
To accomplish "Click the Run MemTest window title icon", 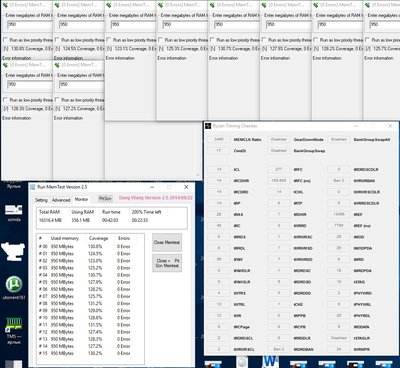I will [33, 187].
